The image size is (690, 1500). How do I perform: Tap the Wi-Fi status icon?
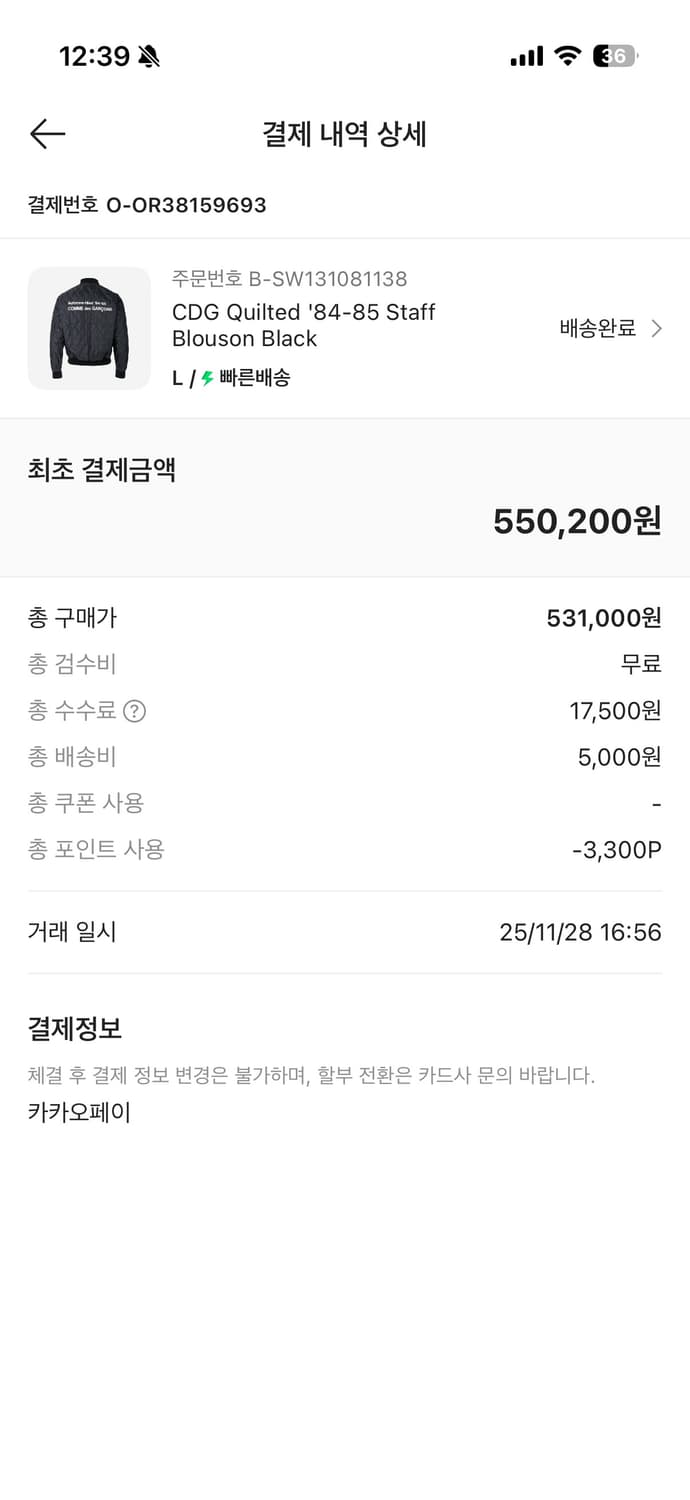coord(568,56)
